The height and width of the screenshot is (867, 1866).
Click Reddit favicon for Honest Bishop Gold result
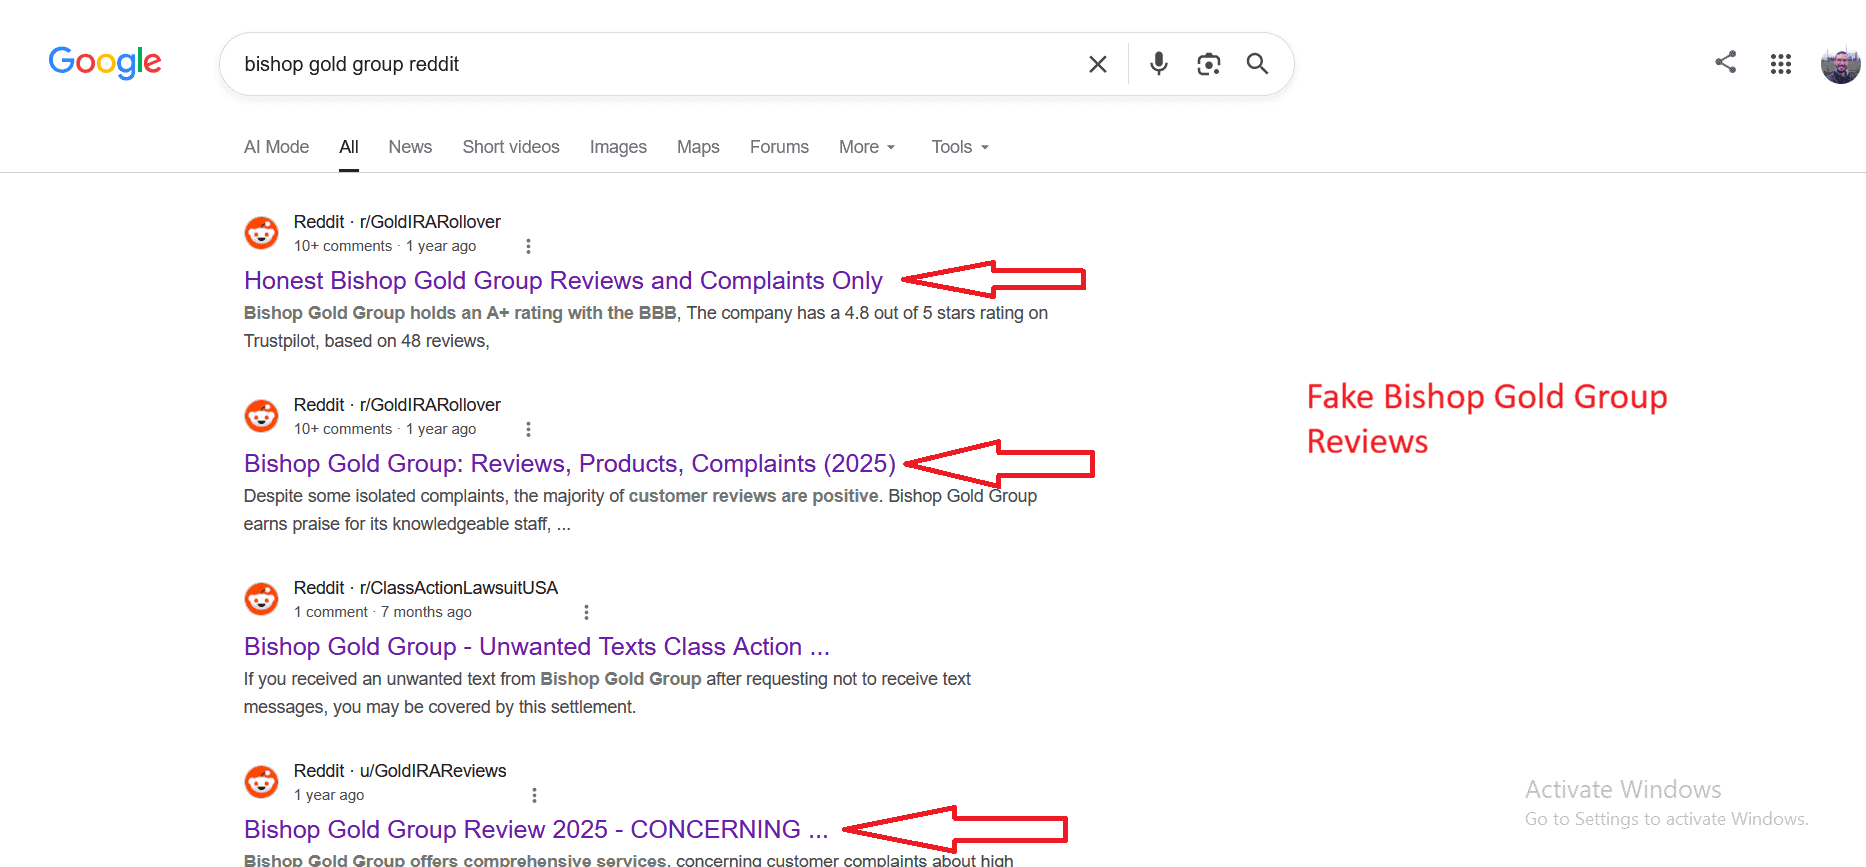click(262, 233)
